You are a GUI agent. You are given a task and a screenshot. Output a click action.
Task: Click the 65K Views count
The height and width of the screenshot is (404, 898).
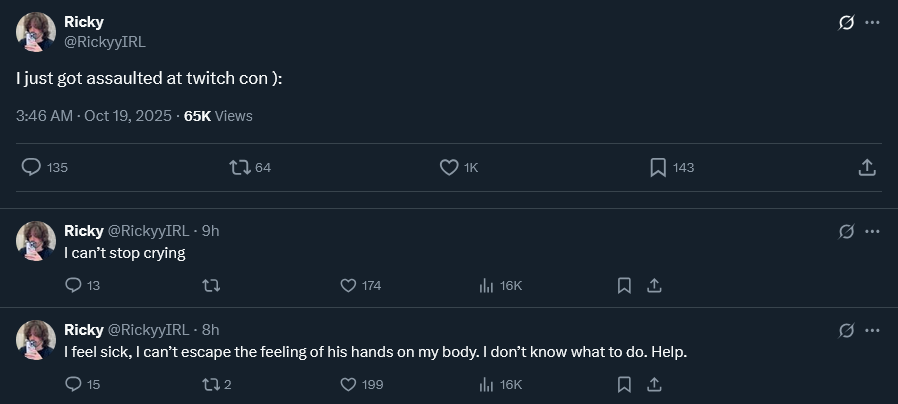pos(218,116)
